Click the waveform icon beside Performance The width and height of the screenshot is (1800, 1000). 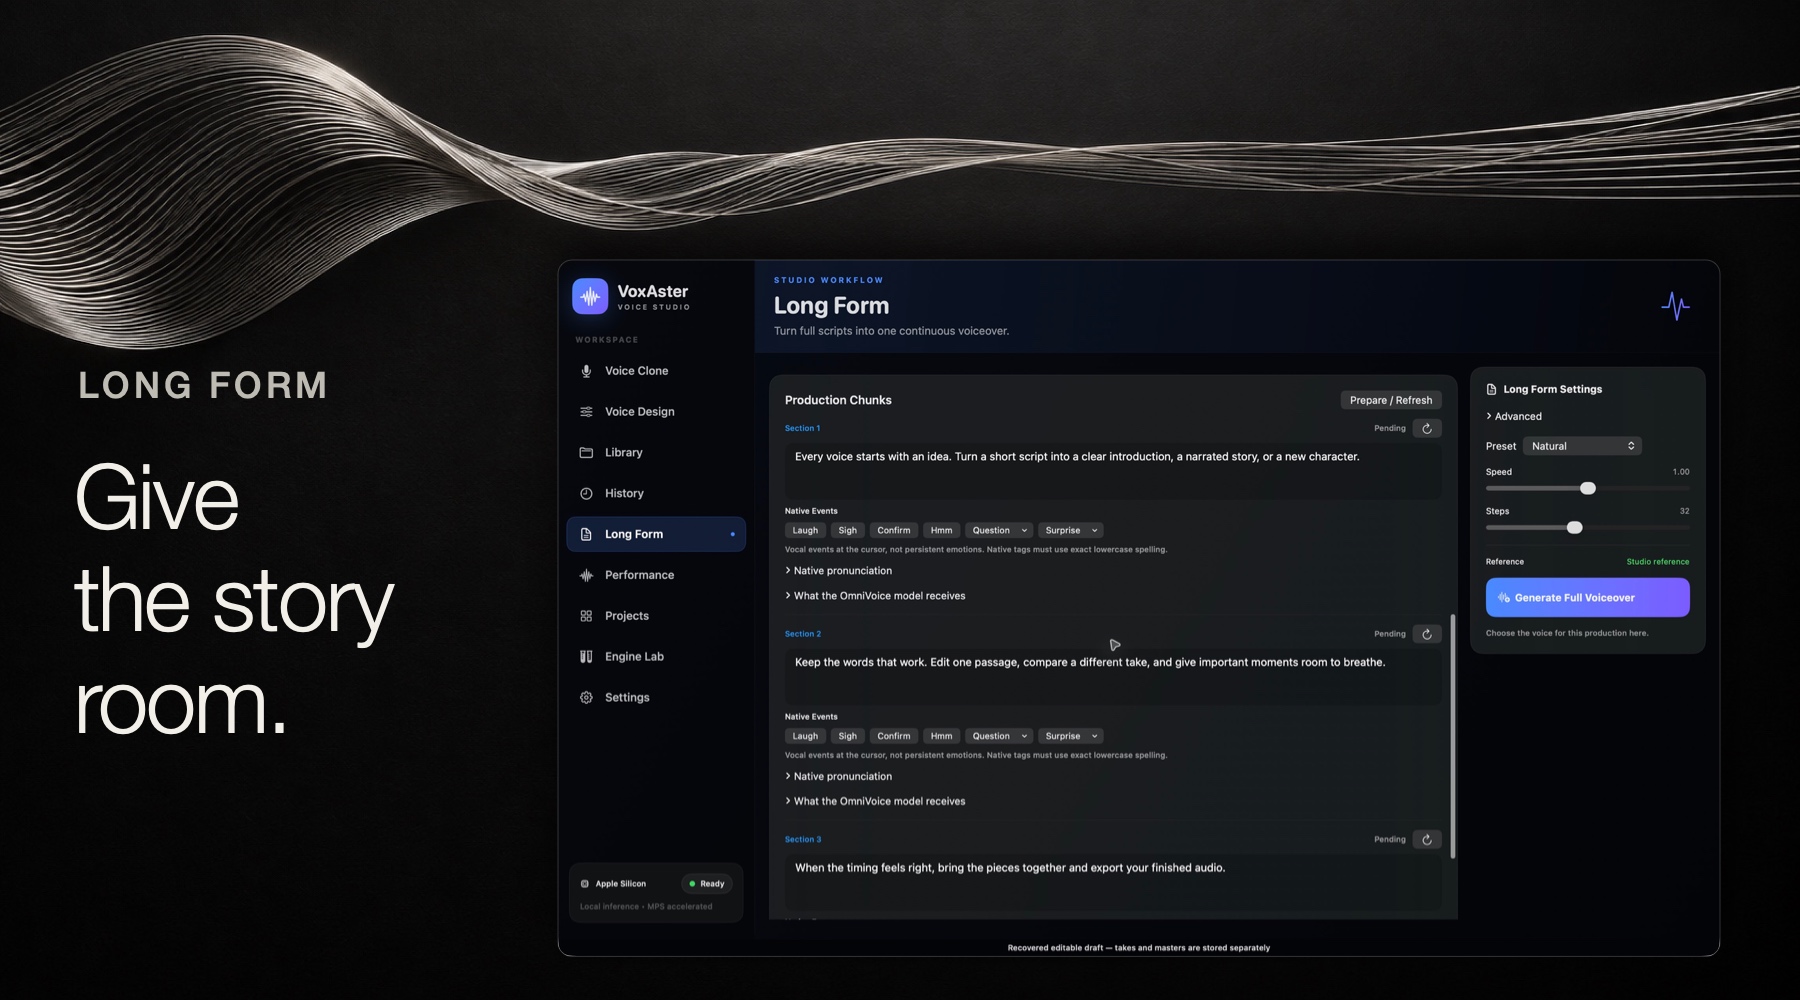(x=586, y=576)
